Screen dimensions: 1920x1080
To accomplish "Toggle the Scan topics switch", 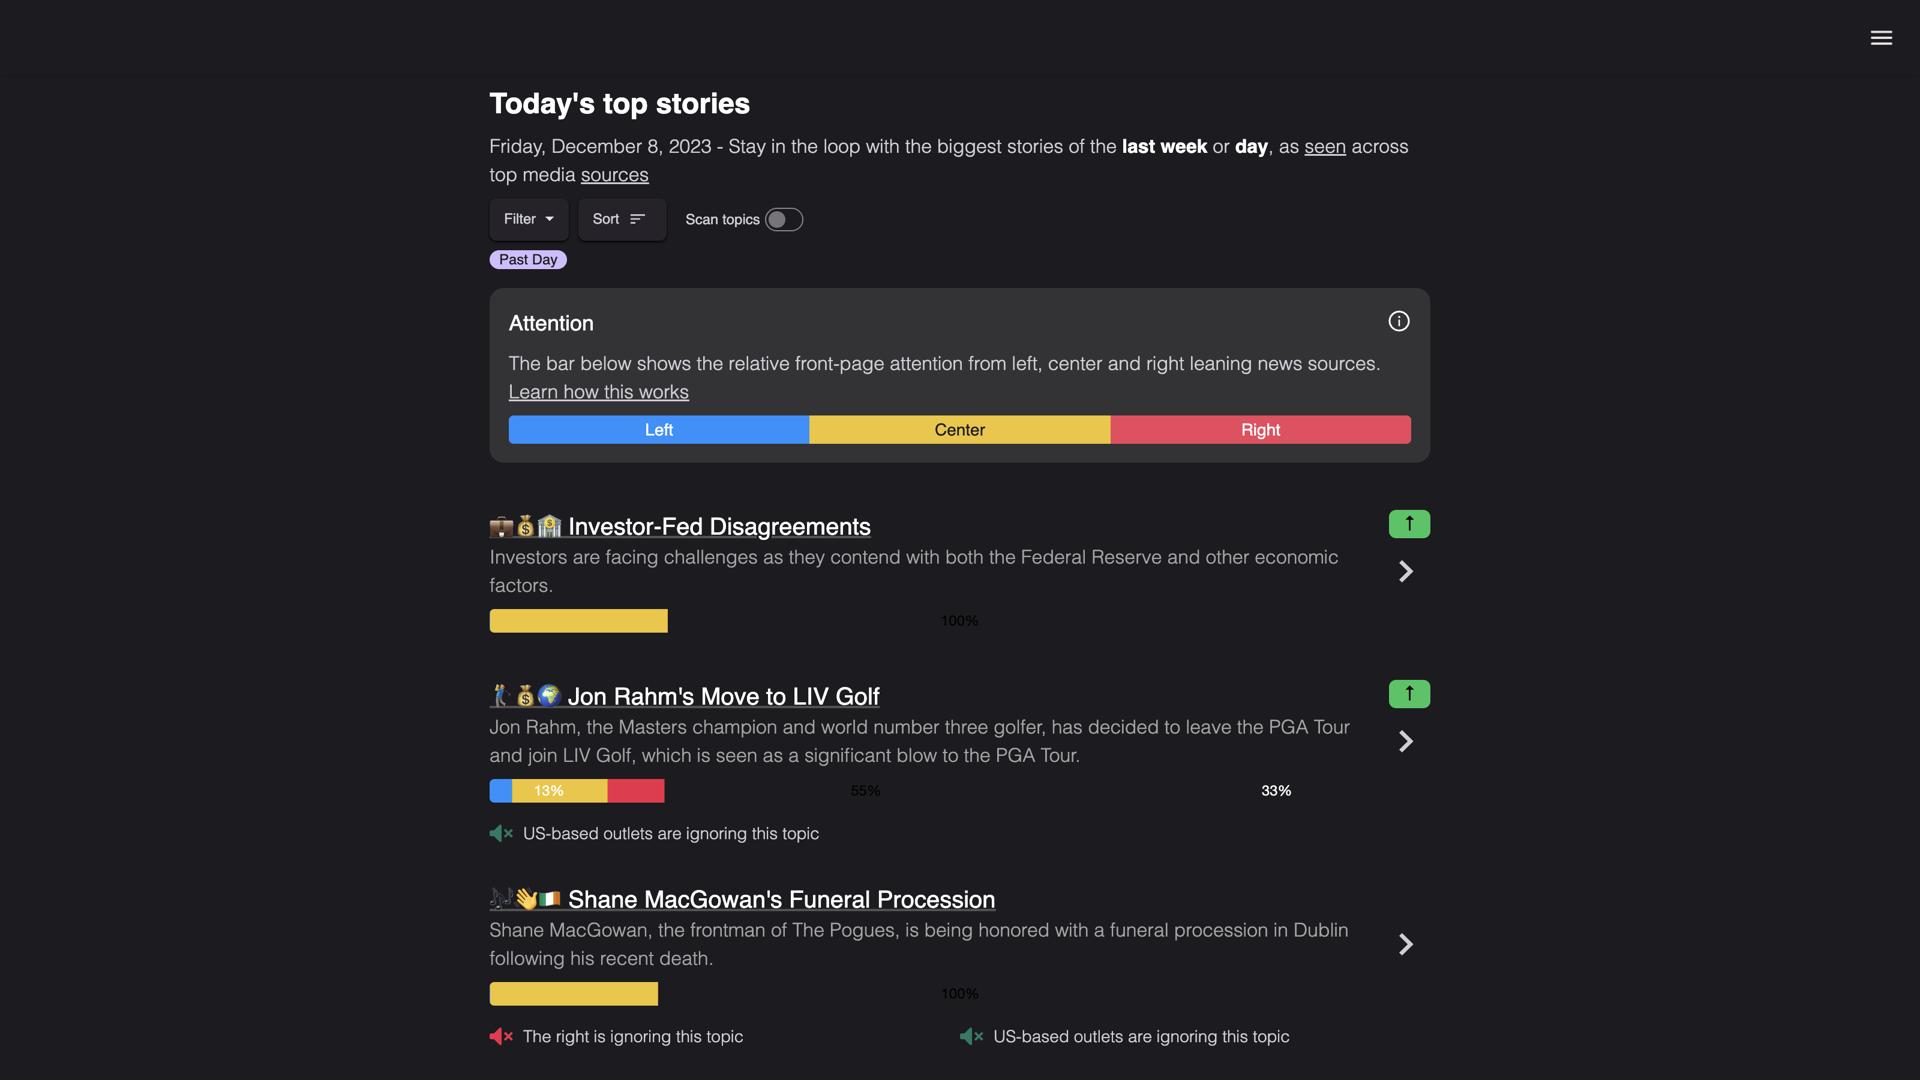I will click(x=783, y=220).
